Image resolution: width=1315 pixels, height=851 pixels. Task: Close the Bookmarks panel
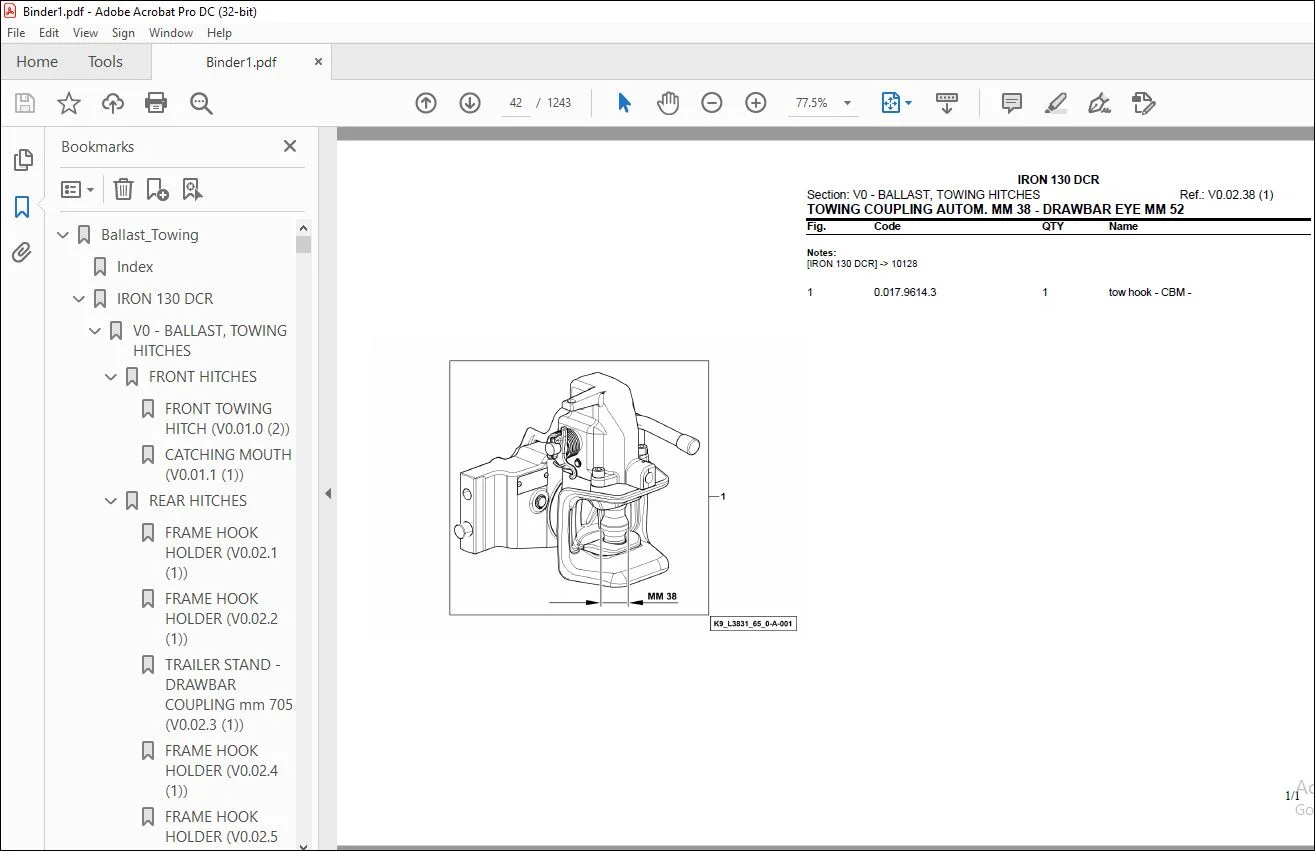290,147
